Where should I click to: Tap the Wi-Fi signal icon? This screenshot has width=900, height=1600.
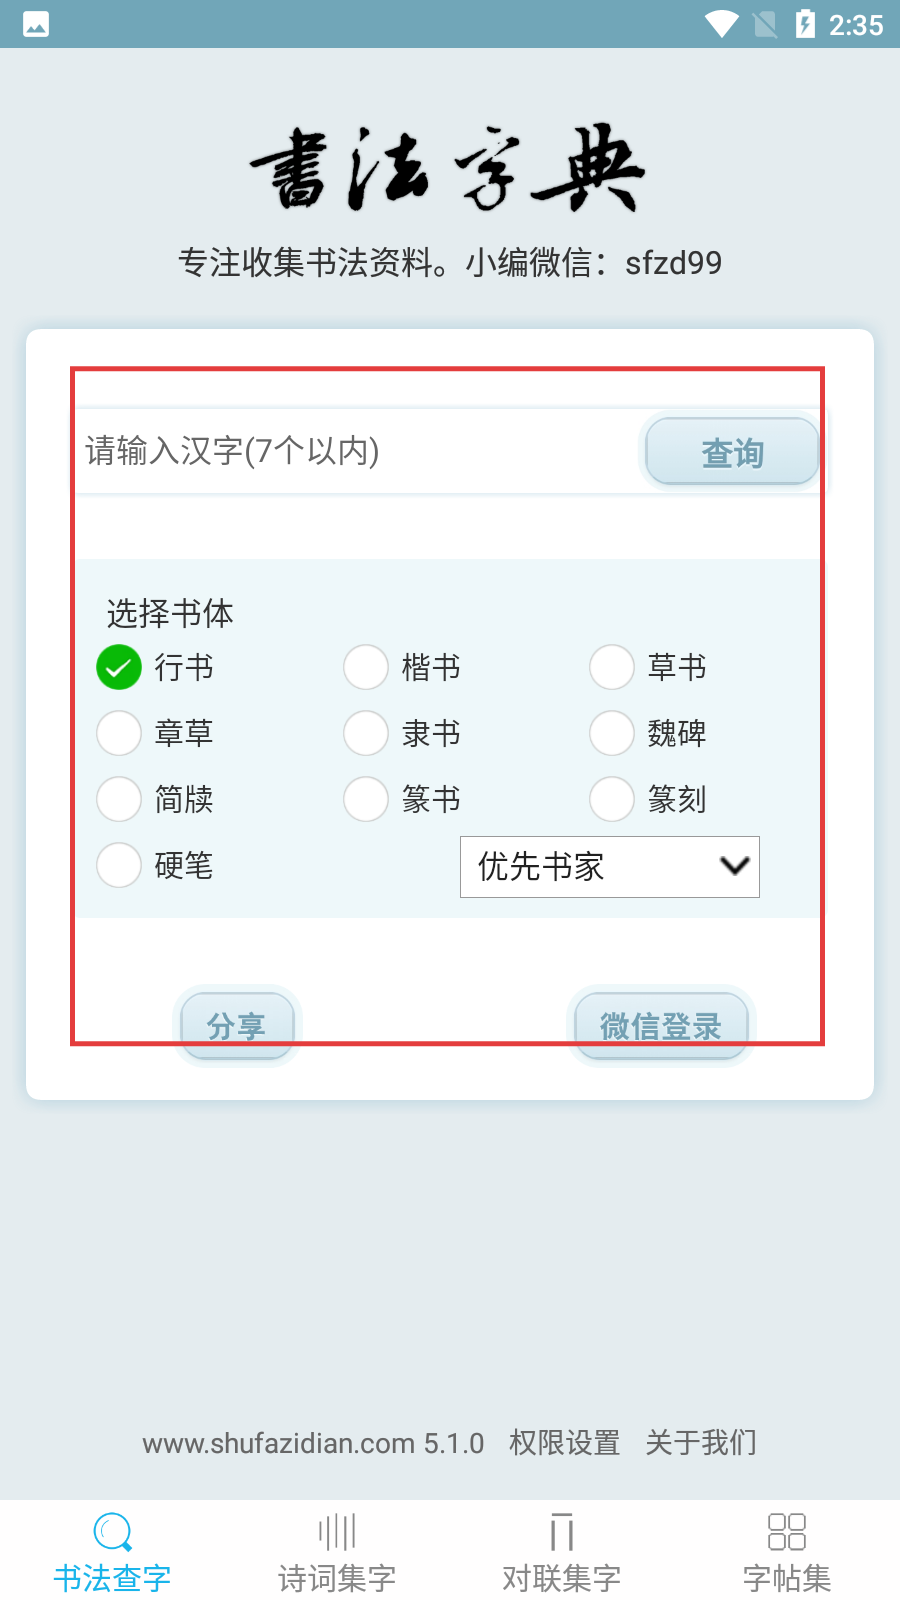coord(721,24)
